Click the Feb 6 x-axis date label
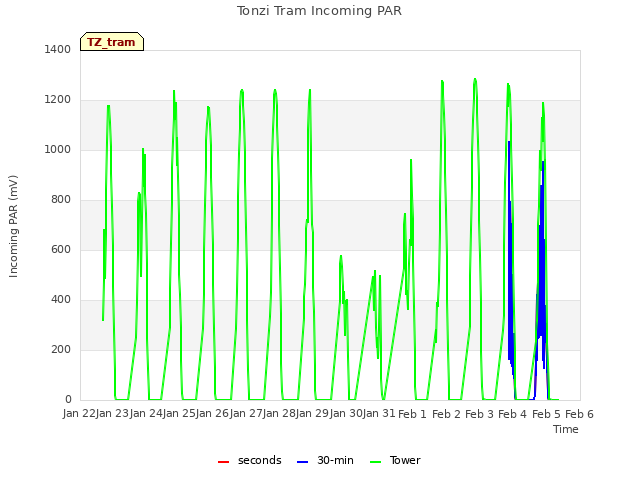 579,414
